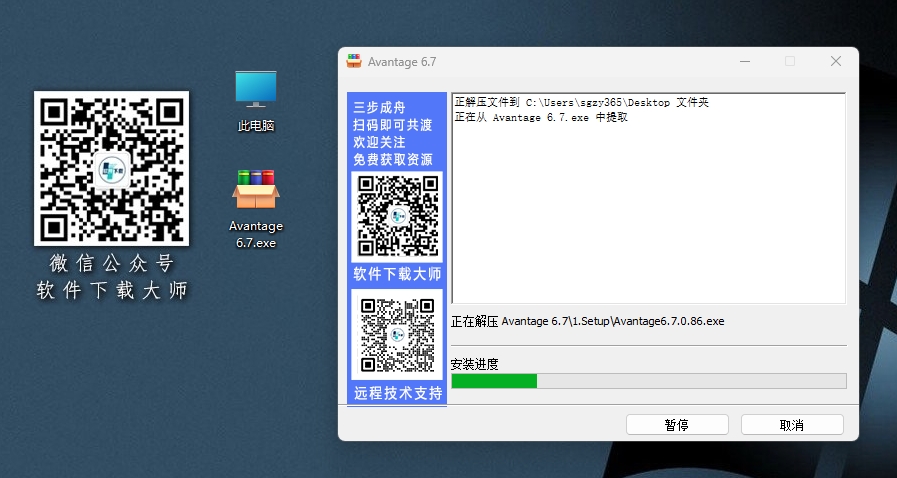This screenshot has height=478, width=897.
Task: Click the 取消 button
Action: coord(792,425)
